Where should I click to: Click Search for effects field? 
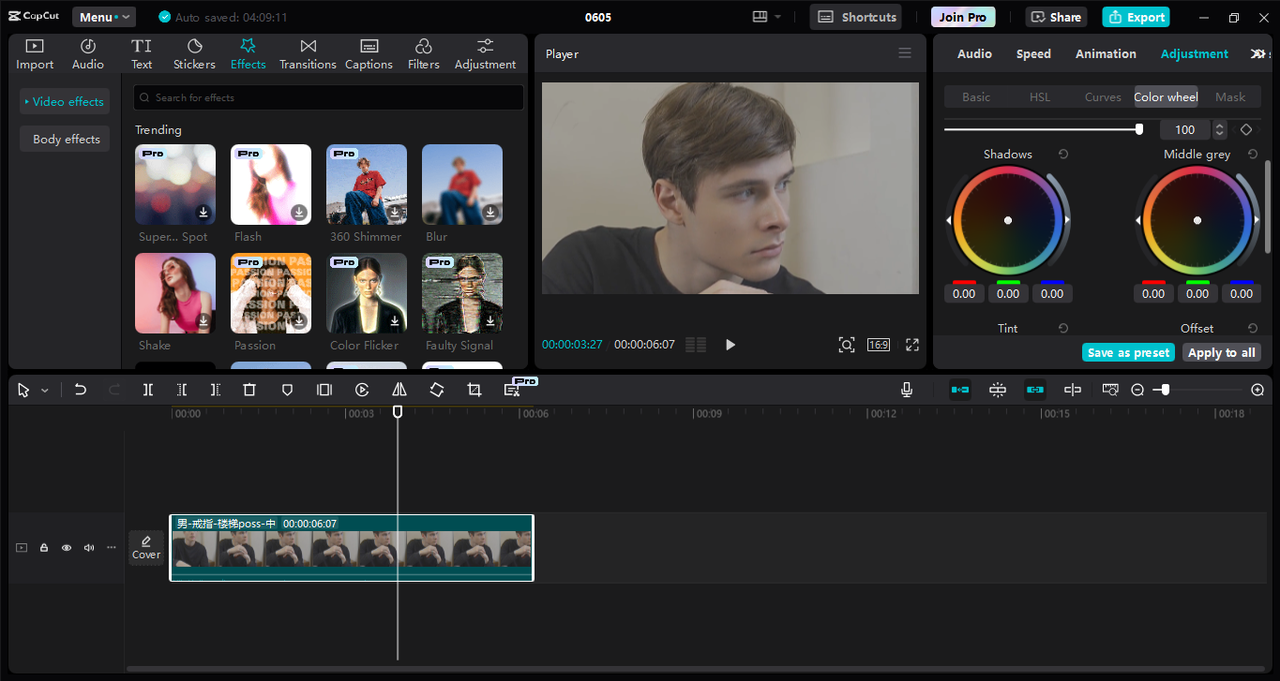pyautogui.click(x=329, y=97)
